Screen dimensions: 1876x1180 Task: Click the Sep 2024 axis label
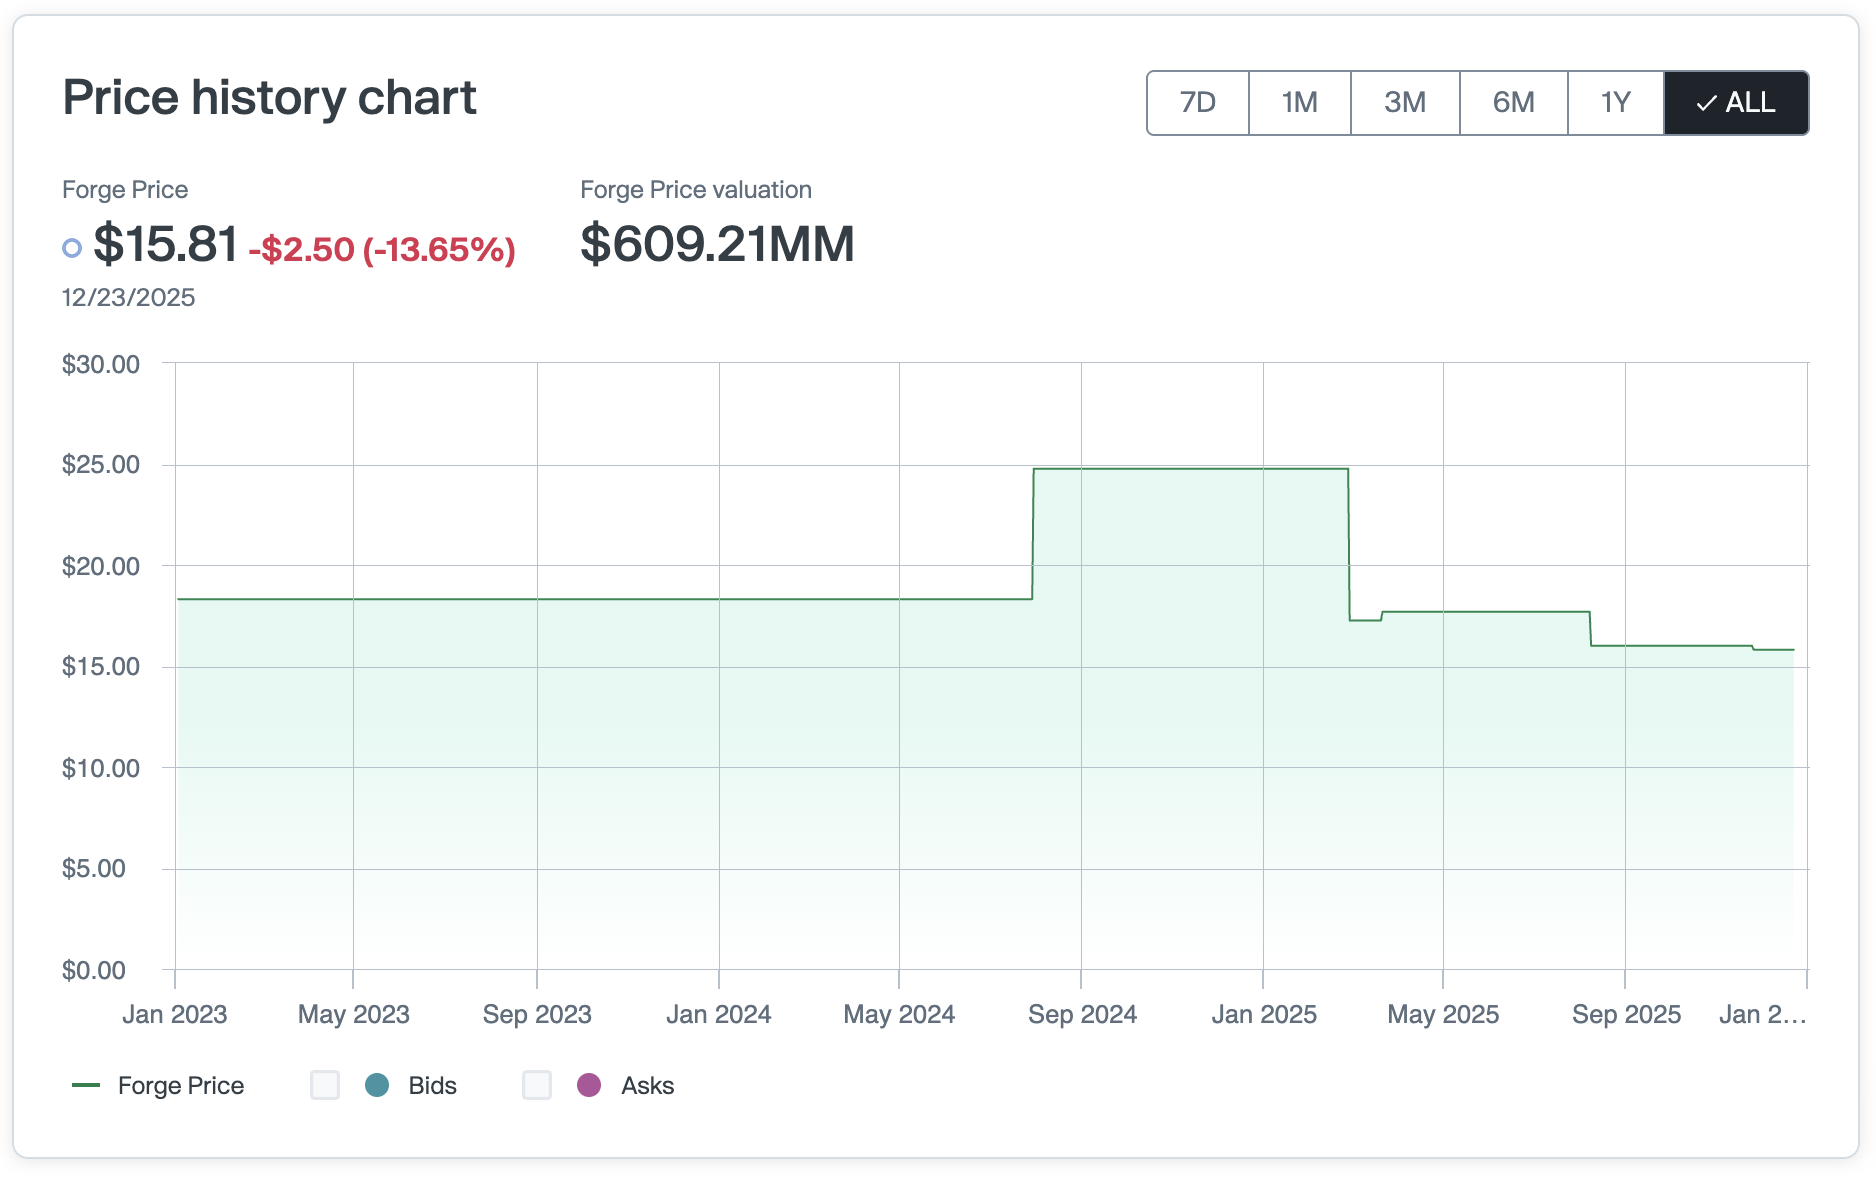tap(1082, 1014)
